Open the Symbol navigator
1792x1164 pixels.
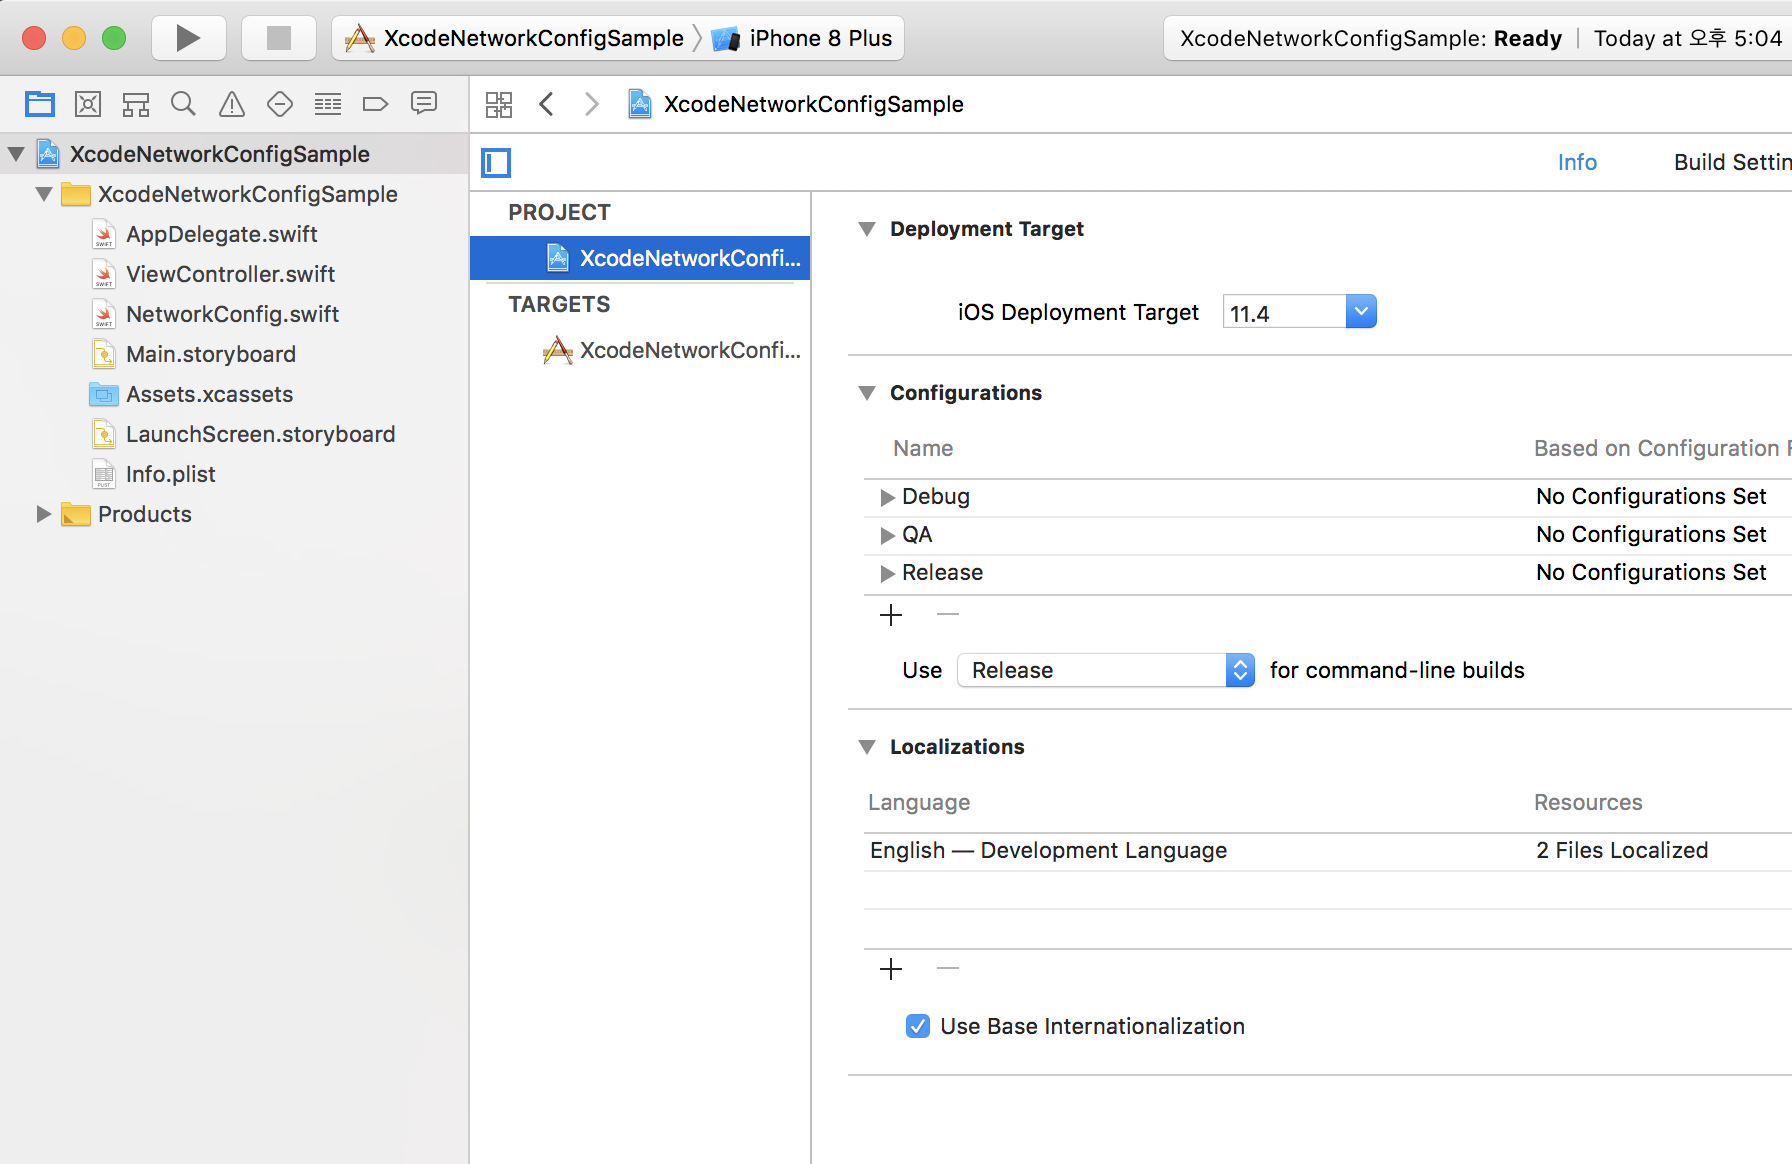click(x=136, y=104)
